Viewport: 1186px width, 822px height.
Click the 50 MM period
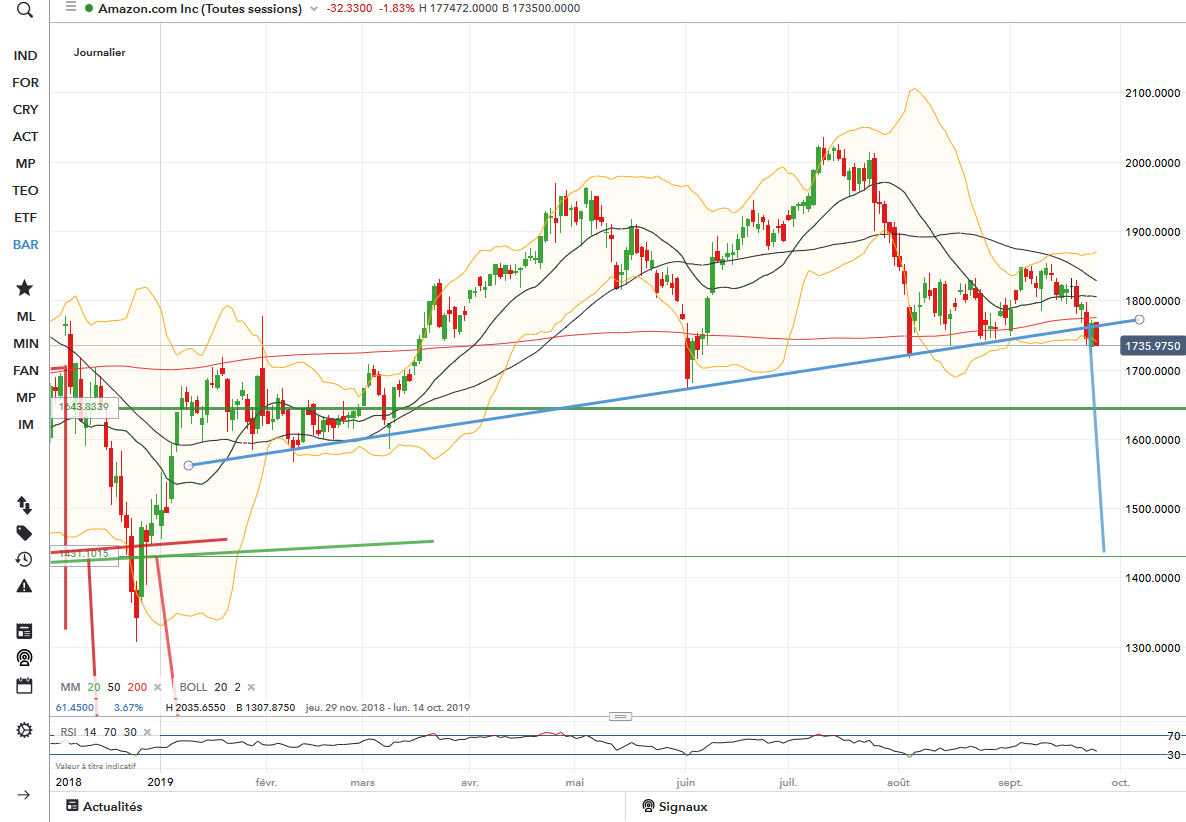(113, 687)
